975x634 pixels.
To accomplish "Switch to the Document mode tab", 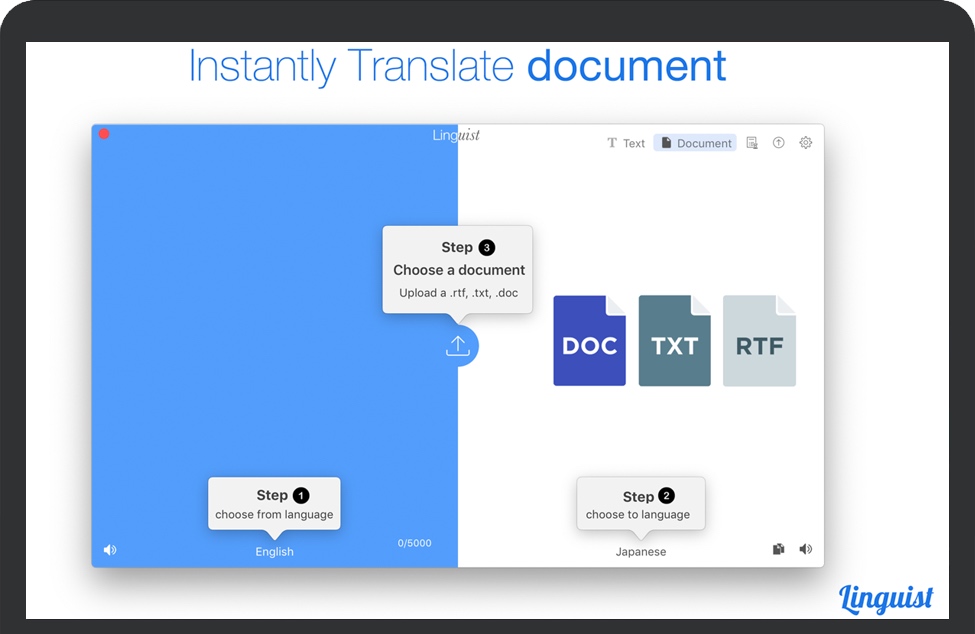I will [696, 143].
